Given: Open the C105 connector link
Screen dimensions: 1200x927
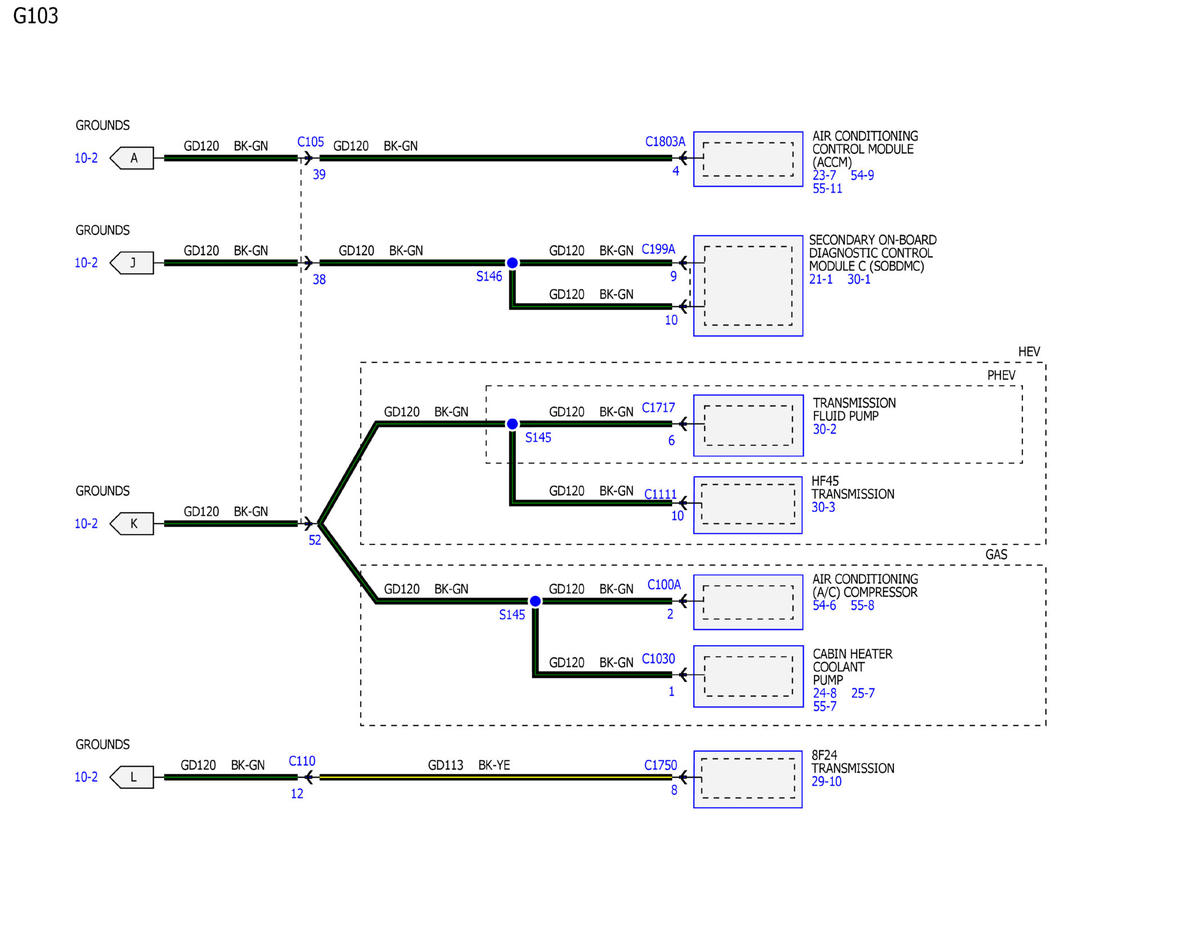Looking at the screenshot, I should (310, 142).
